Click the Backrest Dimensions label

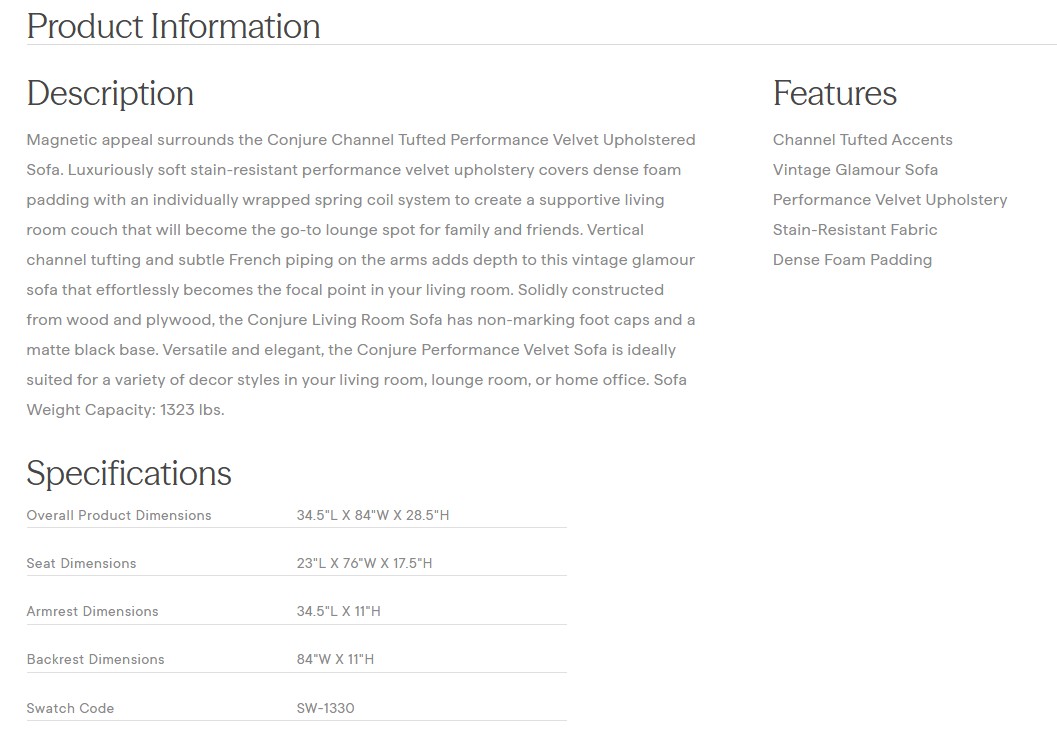click(95, 659)
